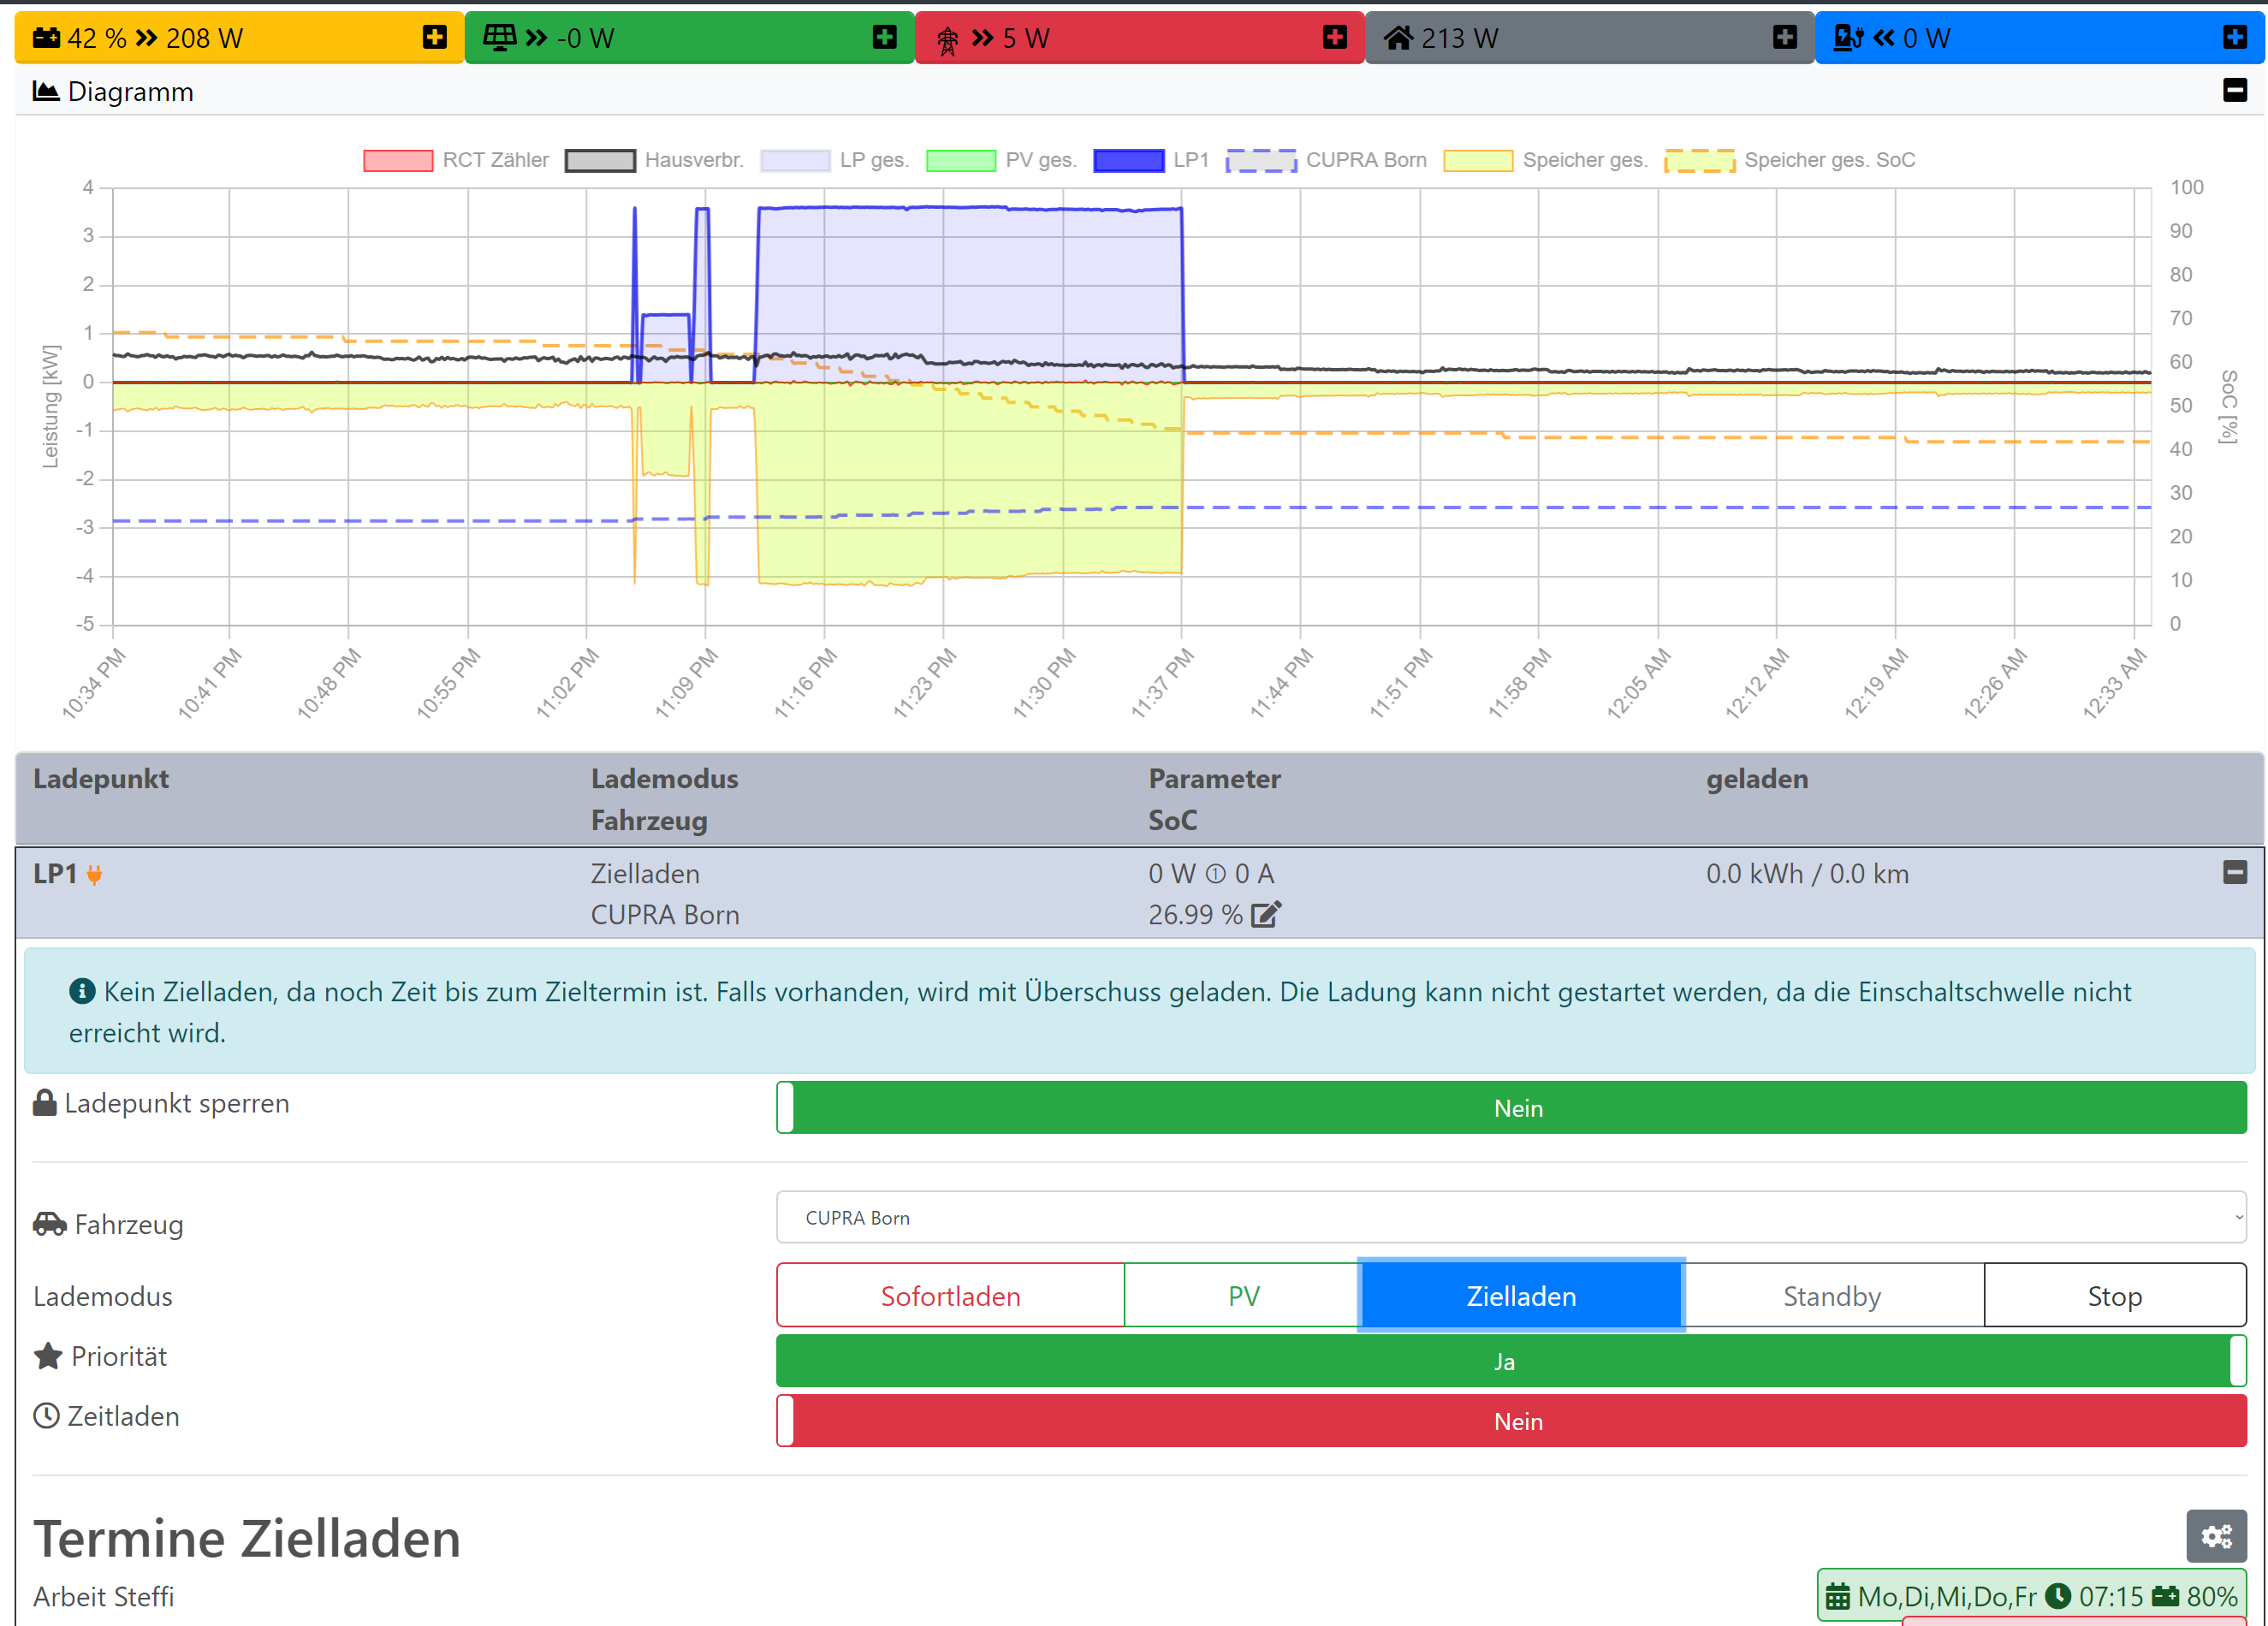Open Zielladen settings gear icon
This screenshot has width=2268, height=1626.
coord(2215,1535)
